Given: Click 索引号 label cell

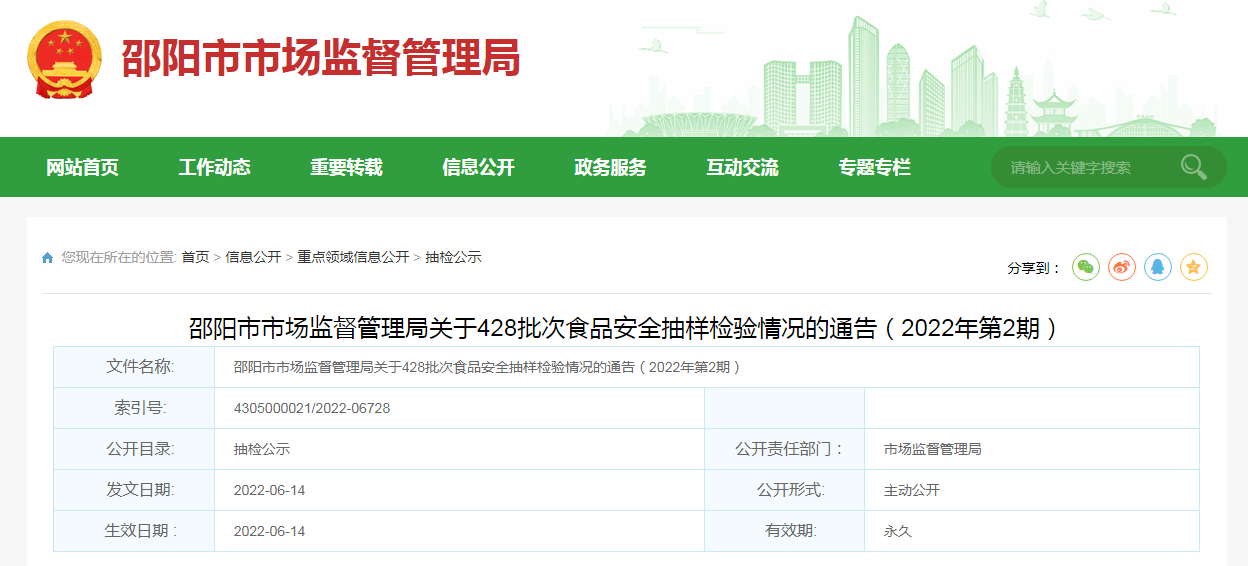Looking at the screenshot, I should pyautogui.click(x=134, y=408).
